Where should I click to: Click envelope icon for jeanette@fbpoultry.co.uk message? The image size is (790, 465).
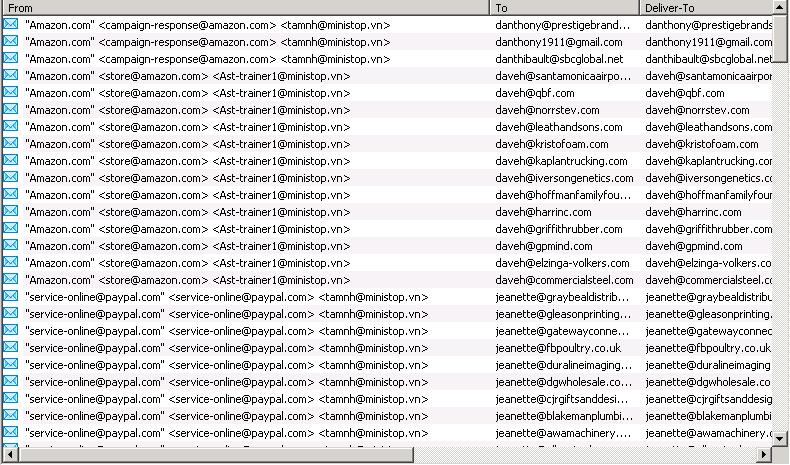click(11, 347)
